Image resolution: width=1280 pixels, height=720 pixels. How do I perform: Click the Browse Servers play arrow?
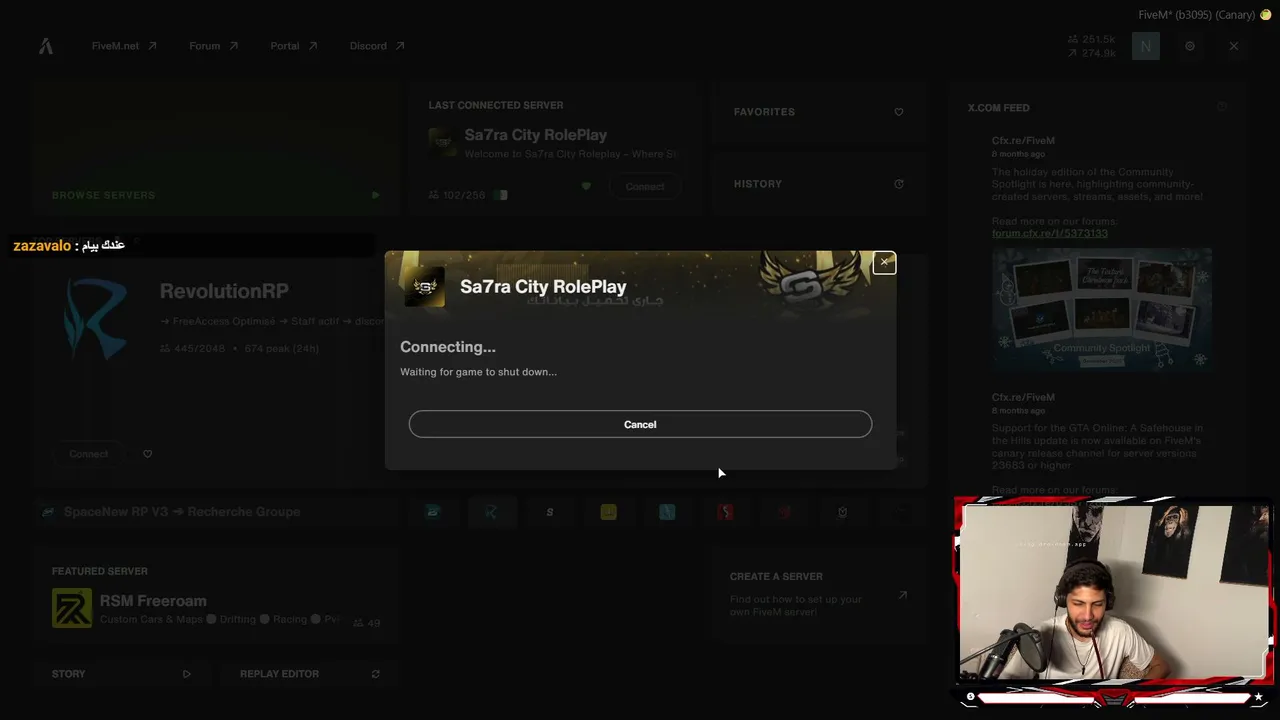(x=375, y=195)
